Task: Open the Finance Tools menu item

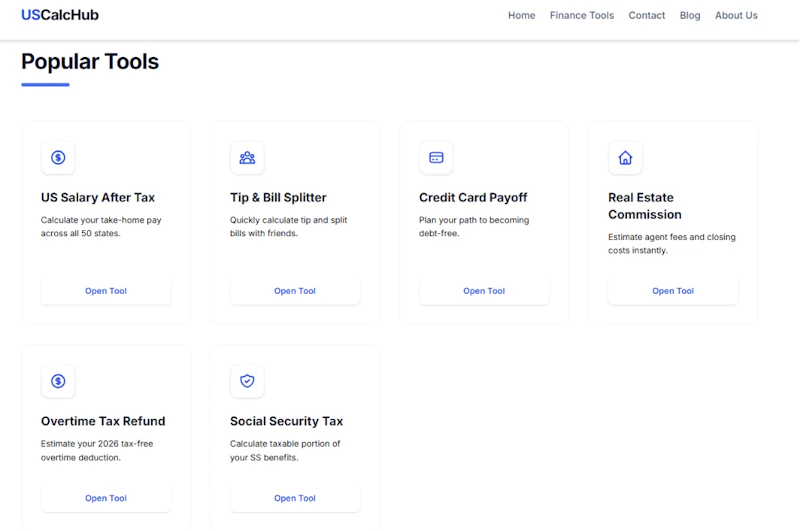Action: [582, 15]
